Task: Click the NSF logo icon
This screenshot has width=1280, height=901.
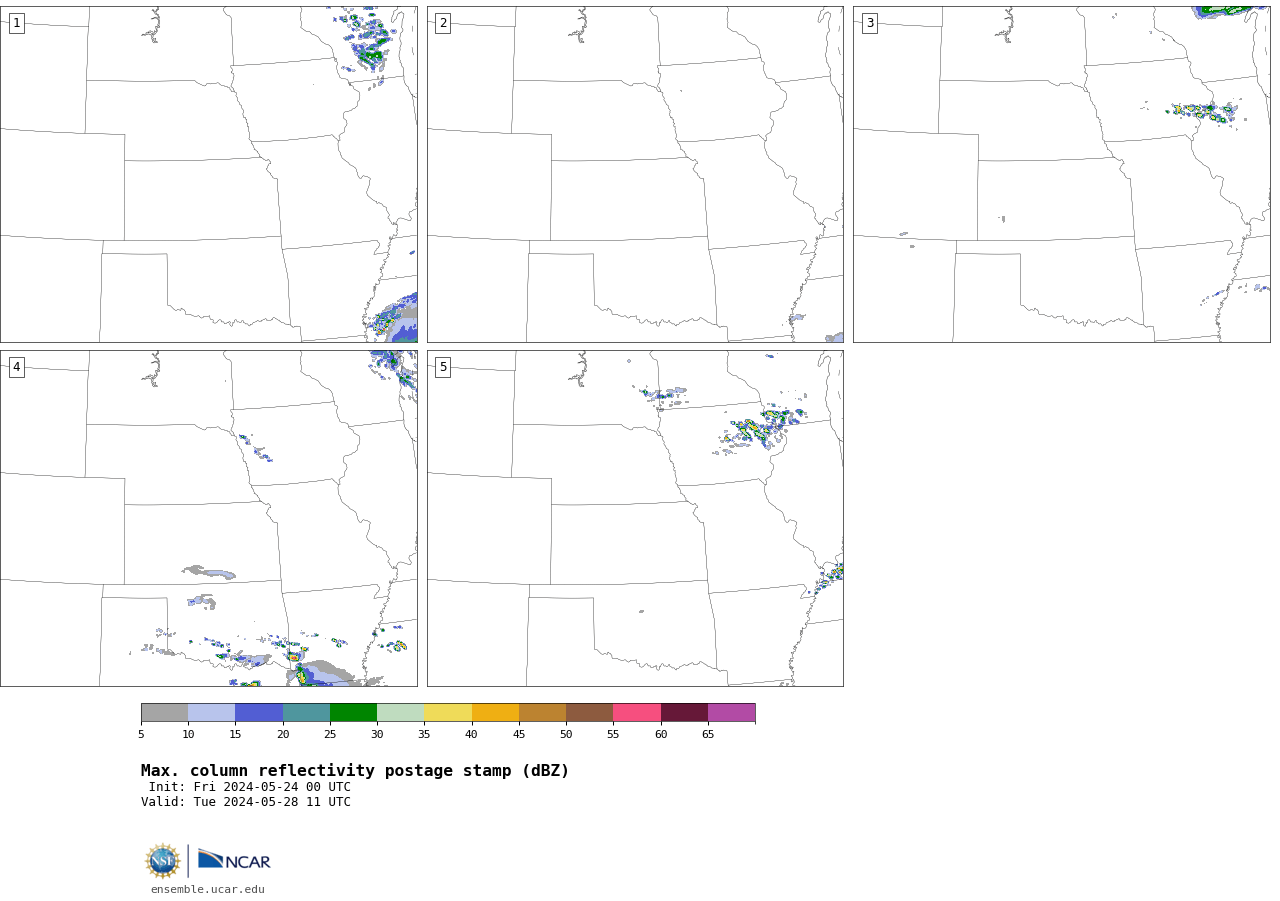Action: (x=162, y=861)
